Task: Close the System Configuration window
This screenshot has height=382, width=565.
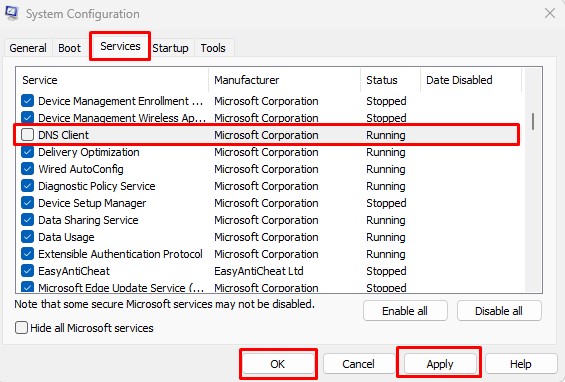Action: click(x=550, y=13)
